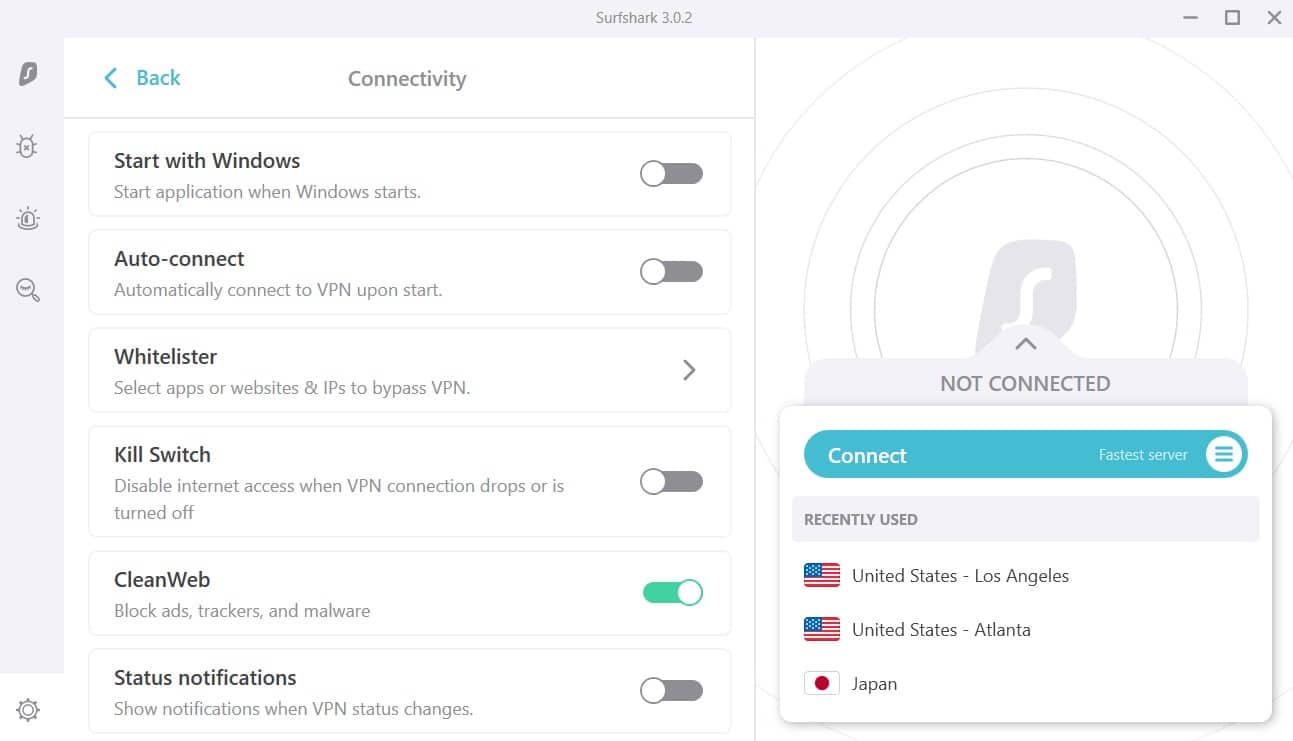Expand the connection panel with up chevron
This screenshot has width=1293, height=741.
pos(1025,344)
